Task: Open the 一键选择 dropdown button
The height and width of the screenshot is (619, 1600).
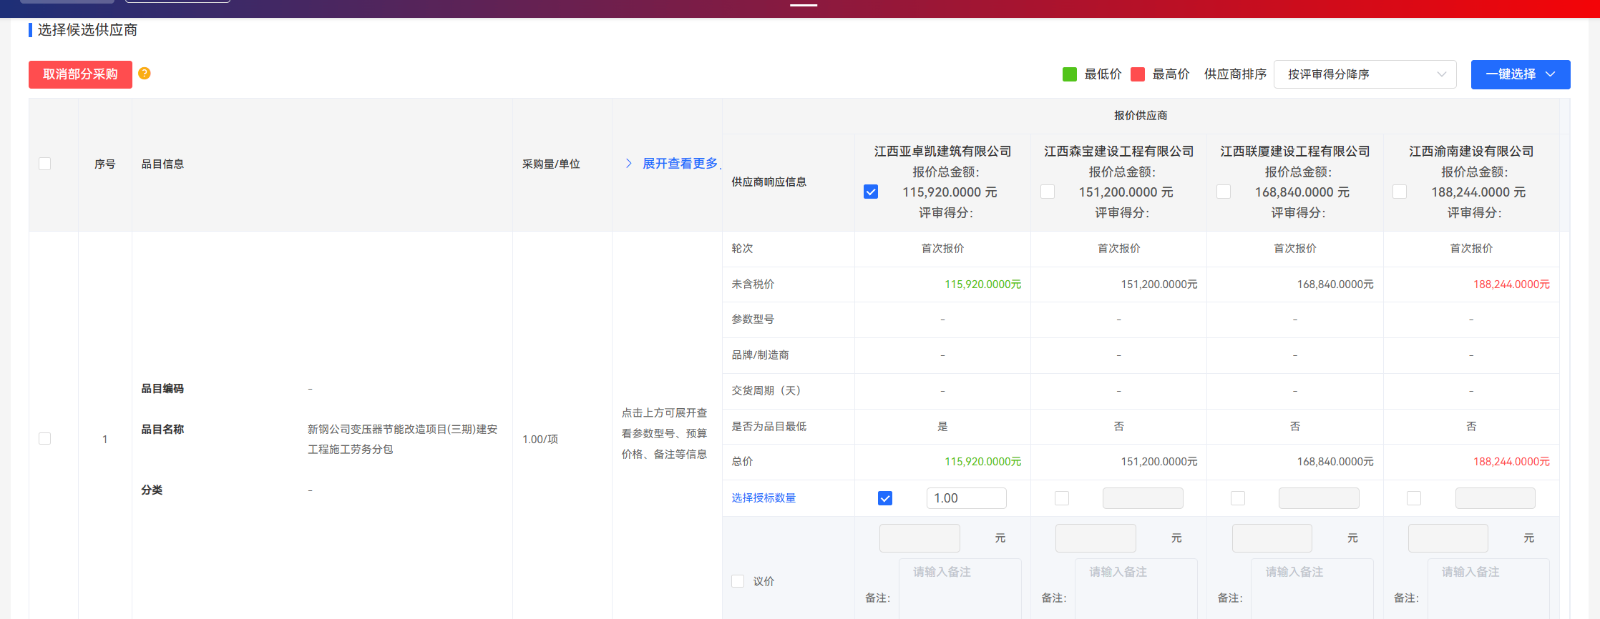Action: click(1520, 74)
